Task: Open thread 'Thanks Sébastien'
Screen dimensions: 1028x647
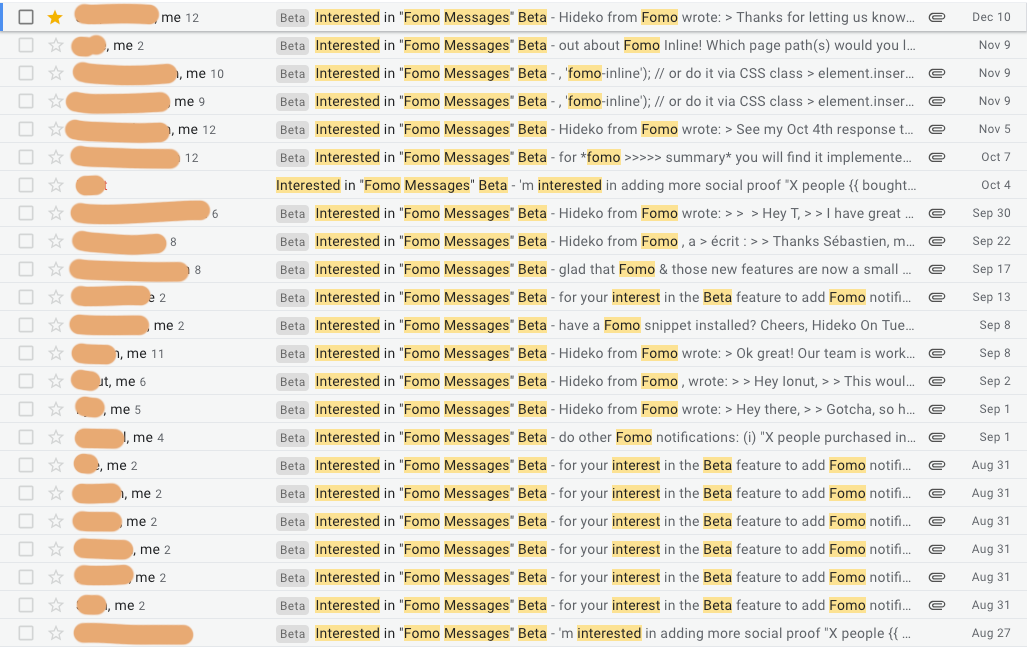Action: (513, 241)
